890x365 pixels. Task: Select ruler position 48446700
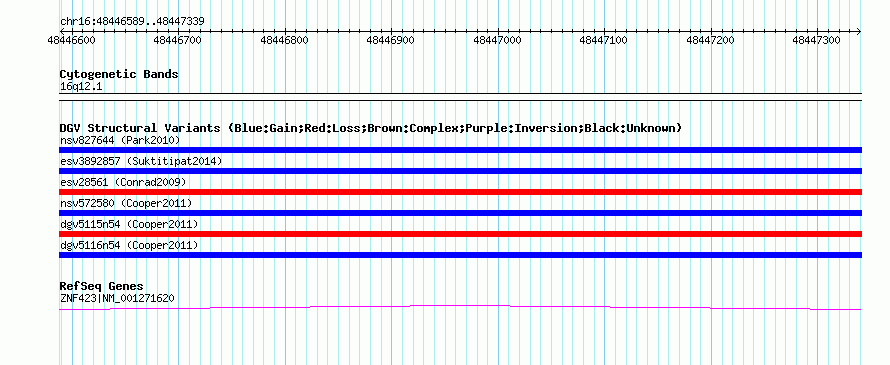[178, 40]
